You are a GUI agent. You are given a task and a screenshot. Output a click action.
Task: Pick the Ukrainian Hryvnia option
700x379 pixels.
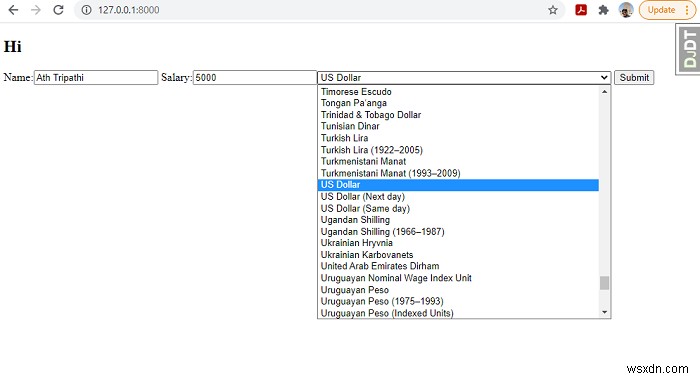458,243
